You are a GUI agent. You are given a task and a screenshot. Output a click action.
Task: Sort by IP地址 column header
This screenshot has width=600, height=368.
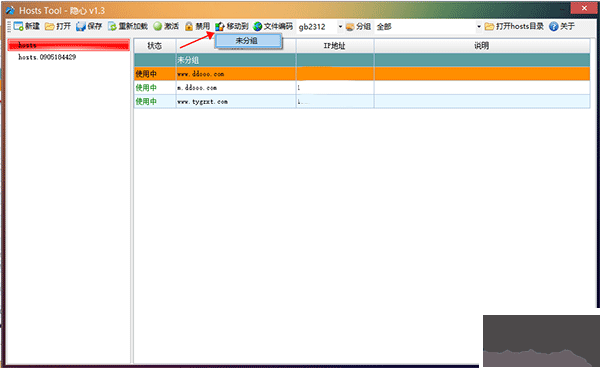click(x=335, y=46)
